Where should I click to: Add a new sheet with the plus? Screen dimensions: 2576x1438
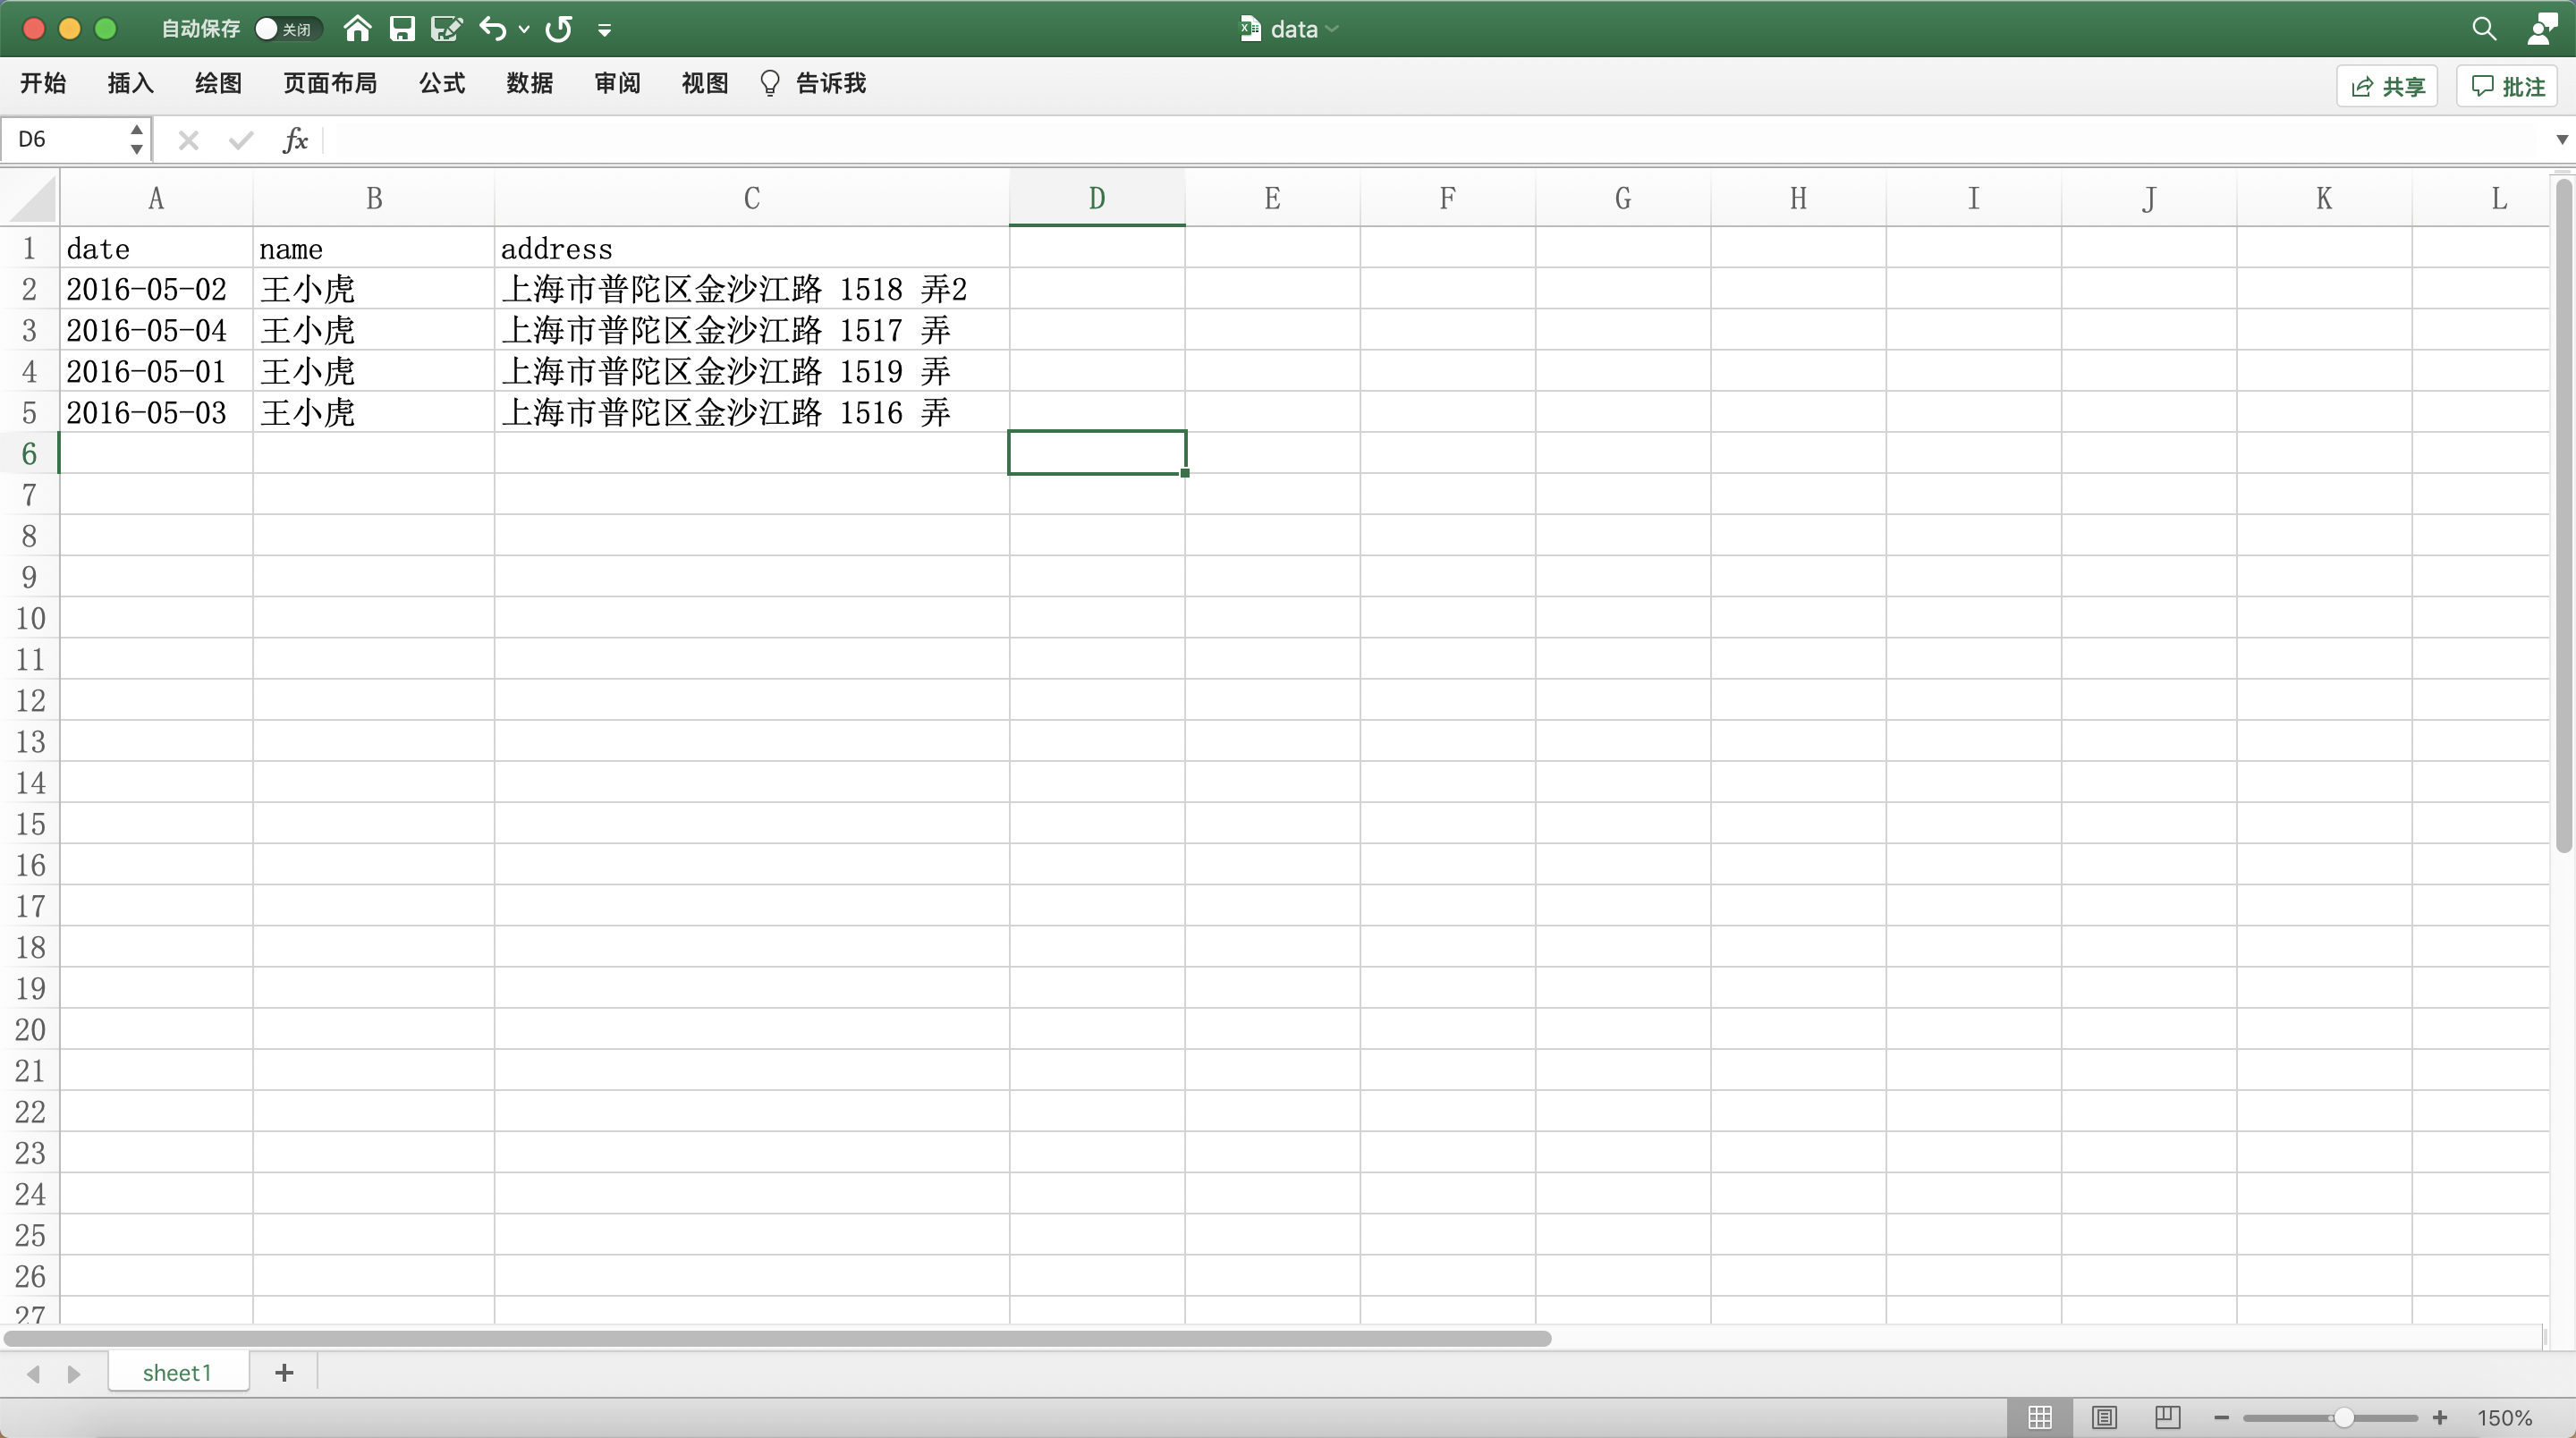[x=283, y=1372]
